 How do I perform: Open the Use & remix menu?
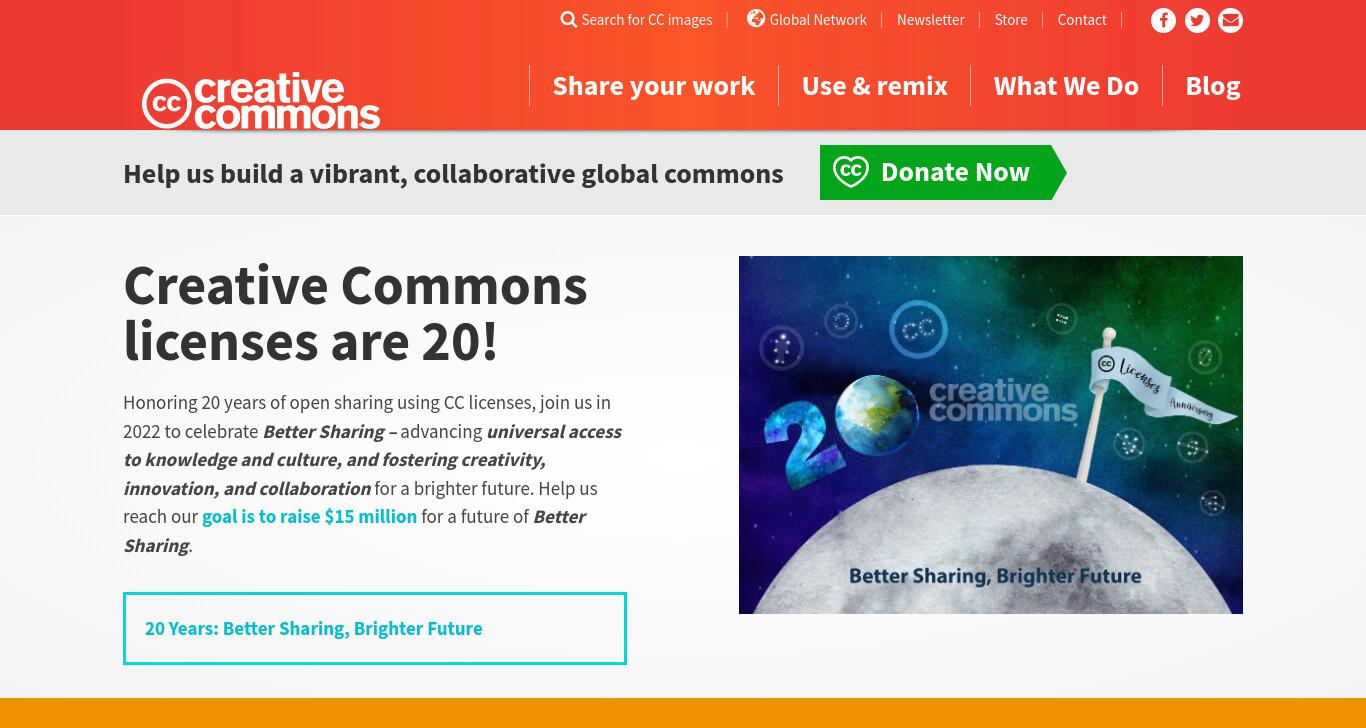[875, 86]
